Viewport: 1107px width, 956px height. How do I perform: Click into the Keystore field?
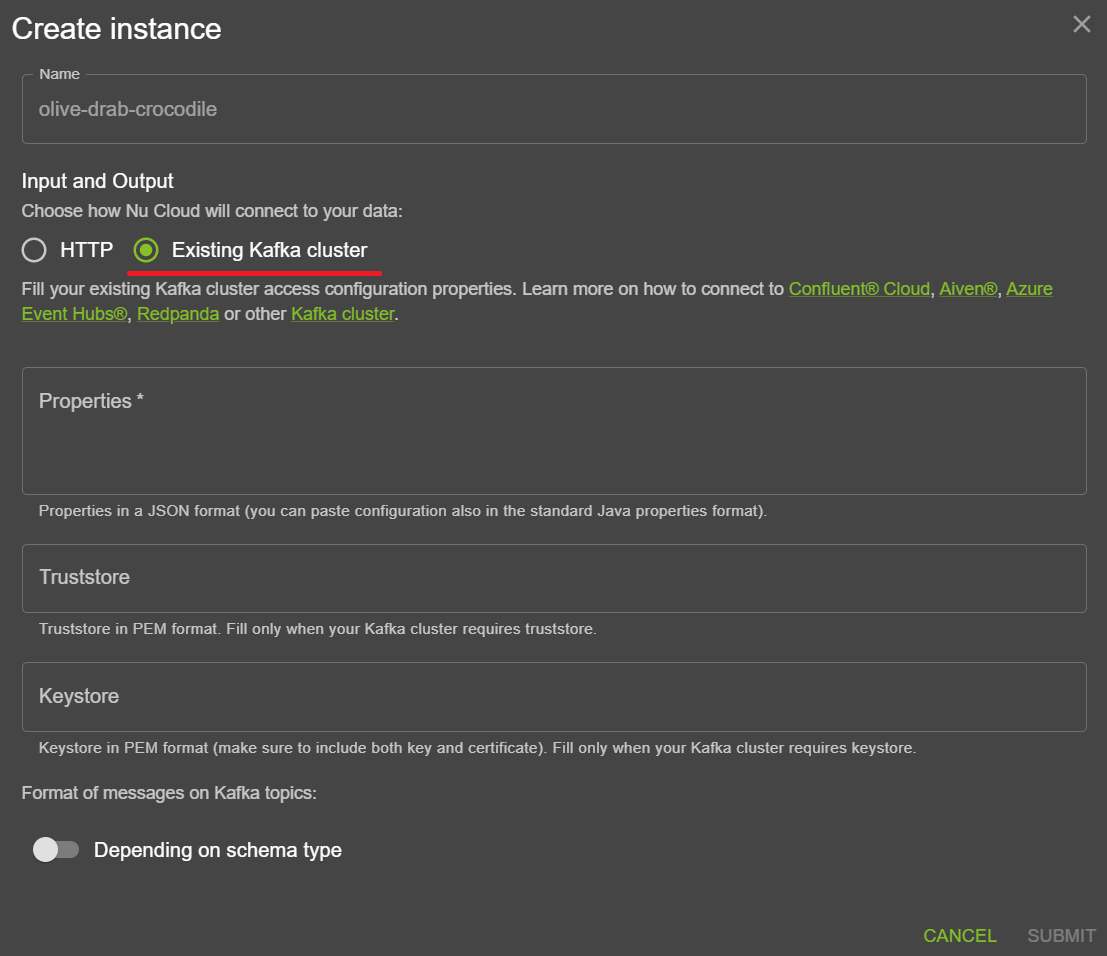pyautogui.click(x=554, y=697)
